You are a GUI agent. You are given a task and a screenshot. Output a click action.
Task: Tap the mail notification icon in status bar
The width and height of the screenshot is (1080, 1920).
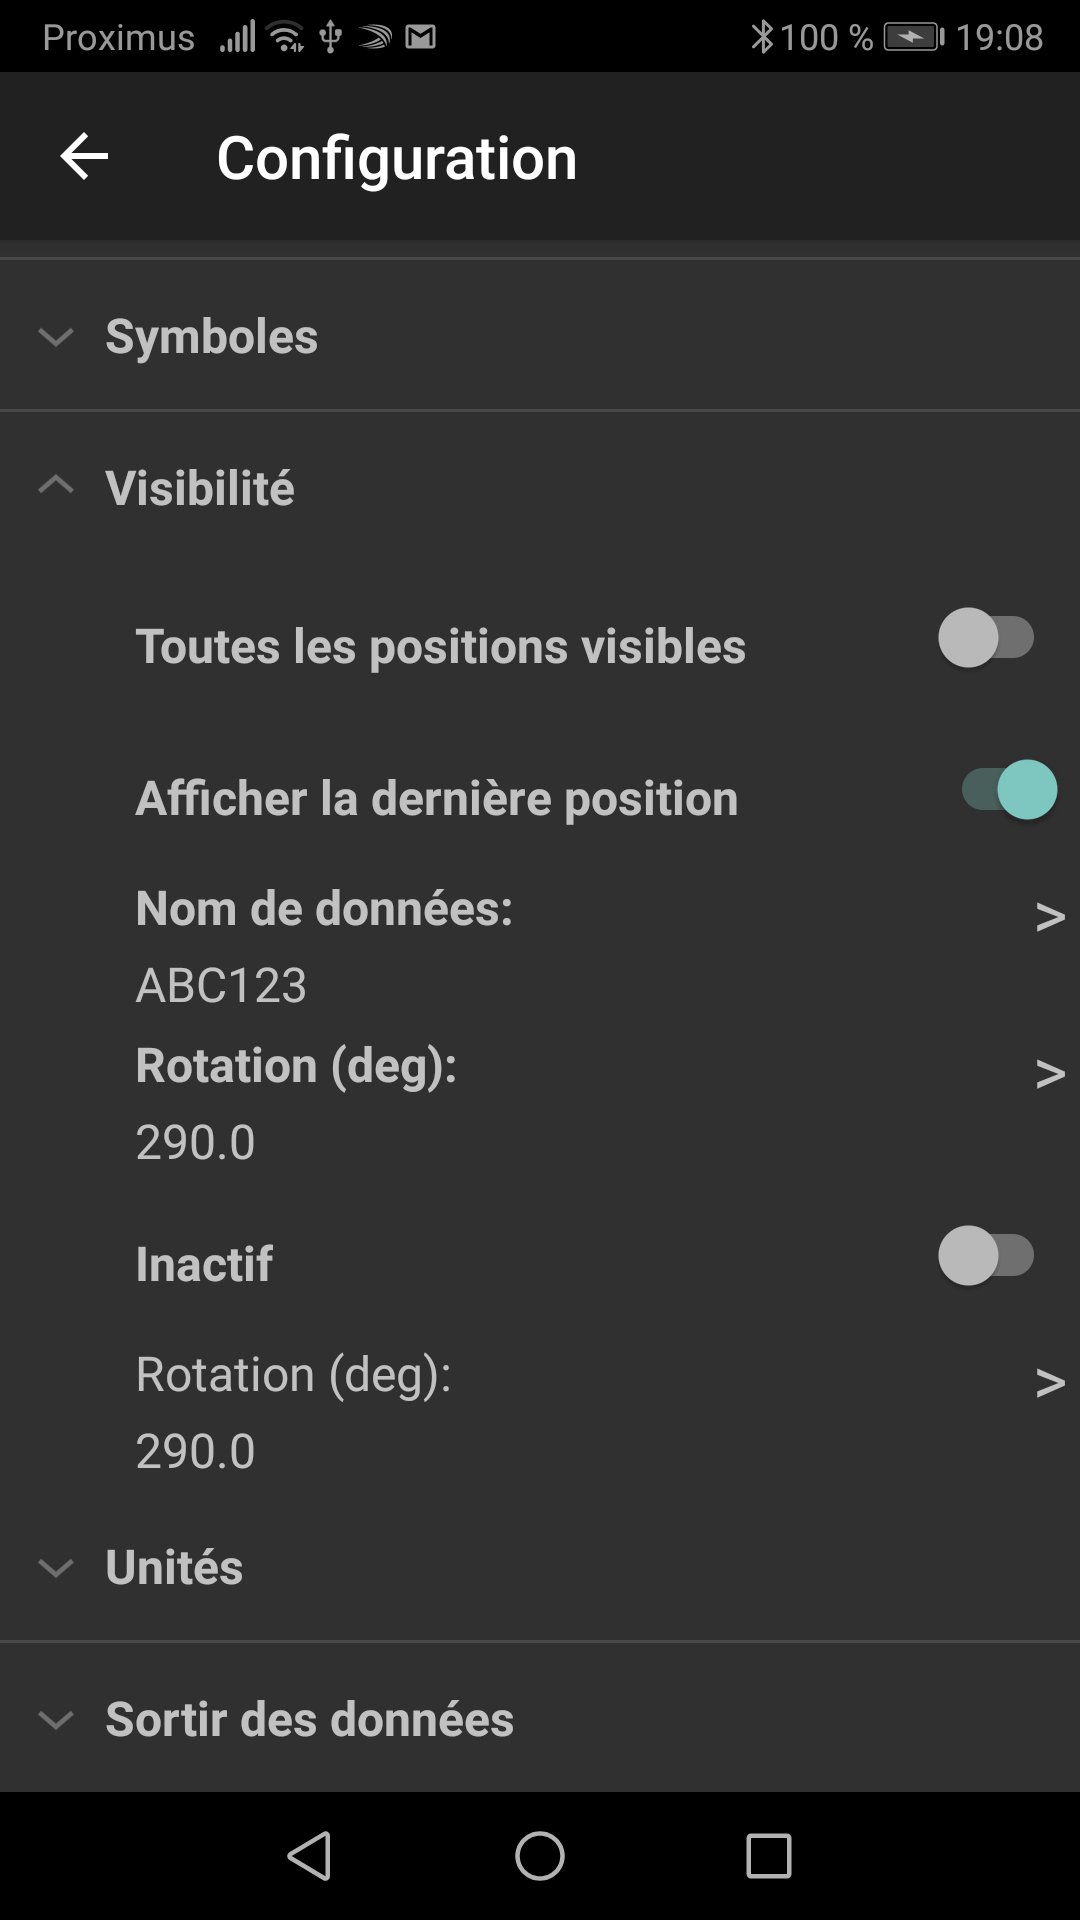[x=420, y=38]
